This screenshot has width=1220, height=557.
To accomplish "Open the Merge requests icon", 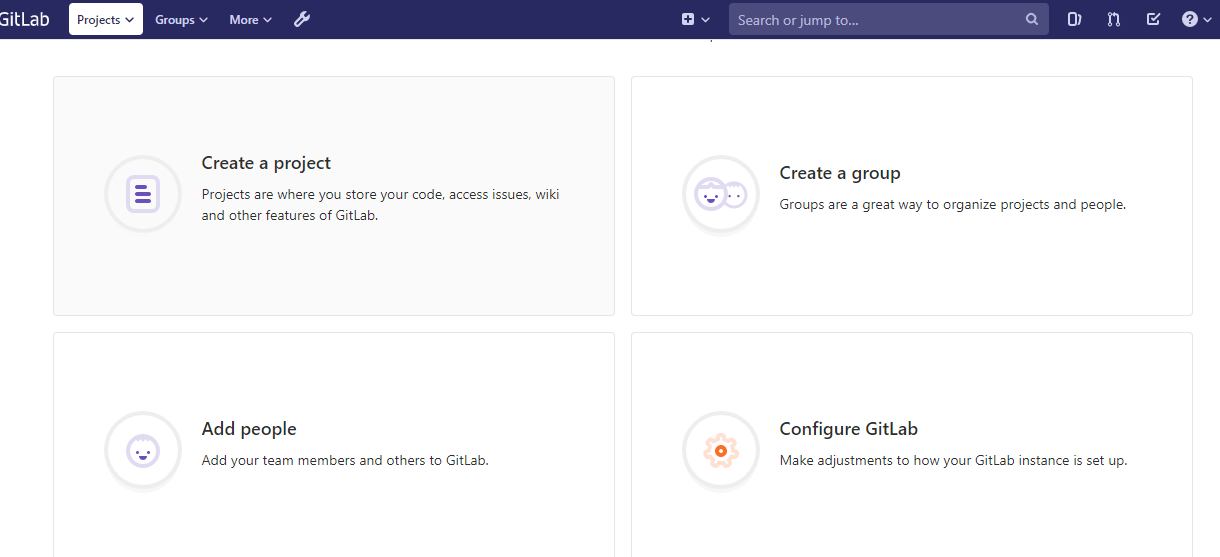I will (1114, 19).
